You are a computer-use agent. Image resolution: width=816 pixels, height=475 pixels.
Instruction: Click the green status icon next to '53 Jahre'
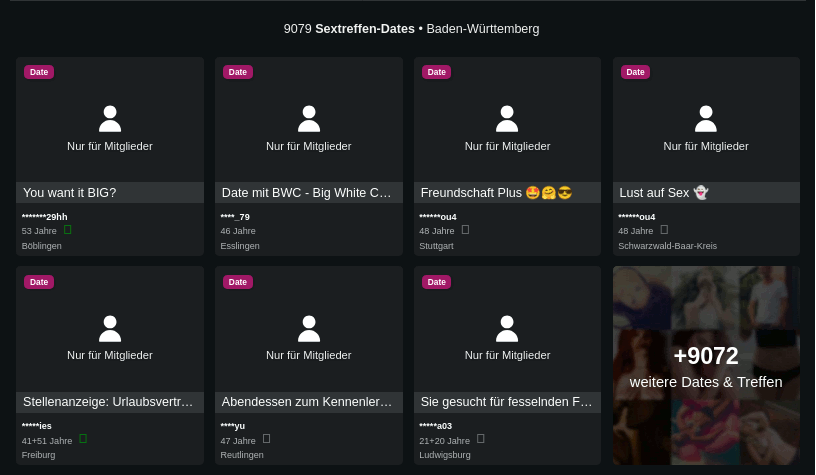click(x=68, y=229)
